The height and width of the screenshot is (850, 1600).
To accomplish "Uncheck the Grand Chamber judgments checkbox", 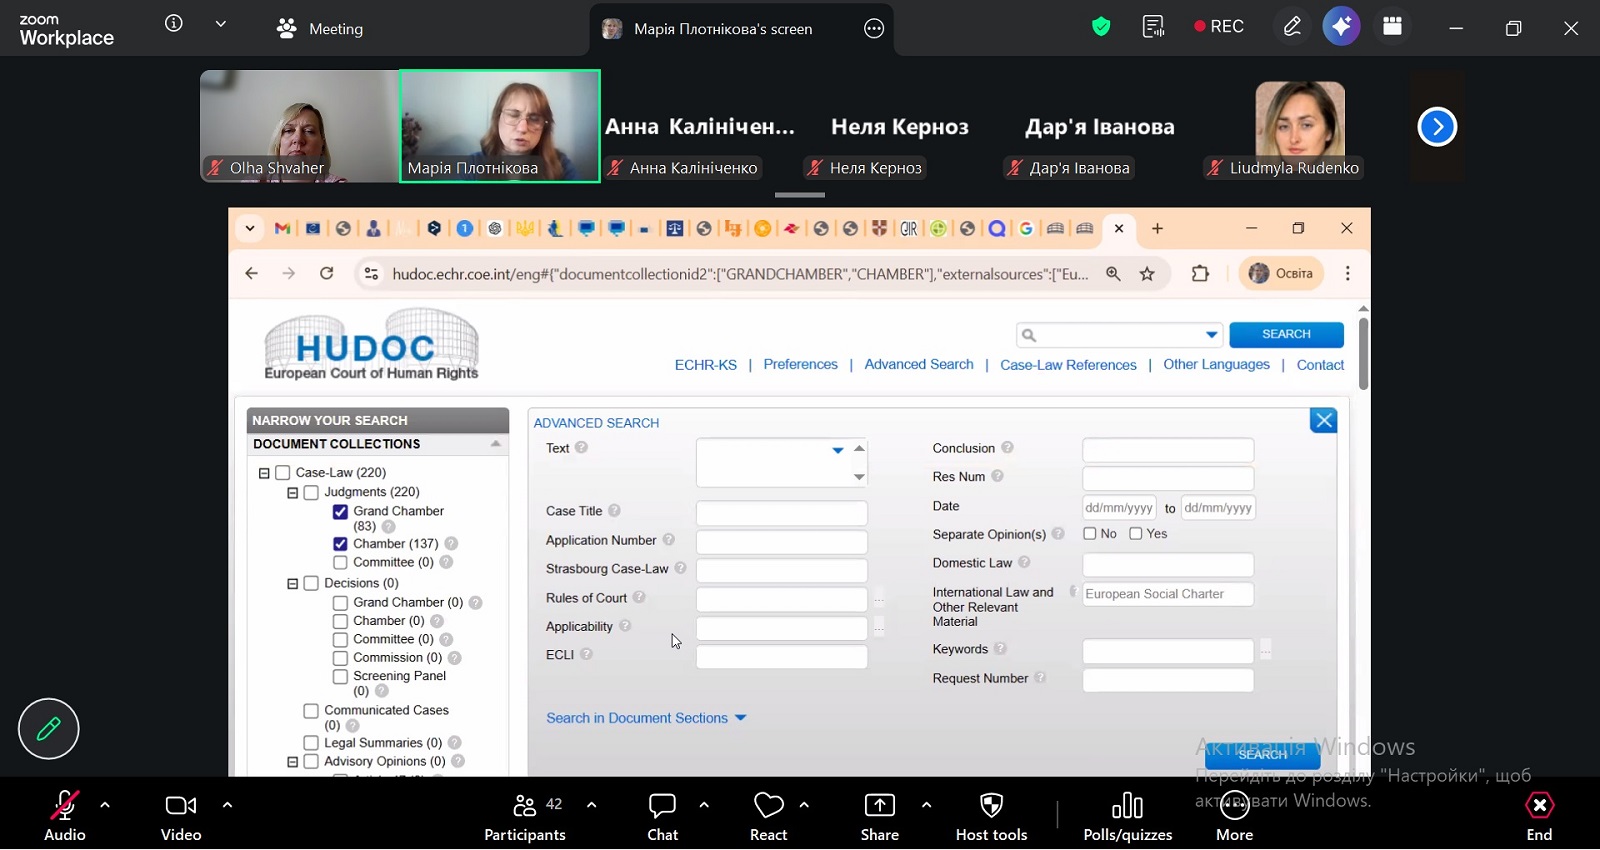I will coord(340,512).
